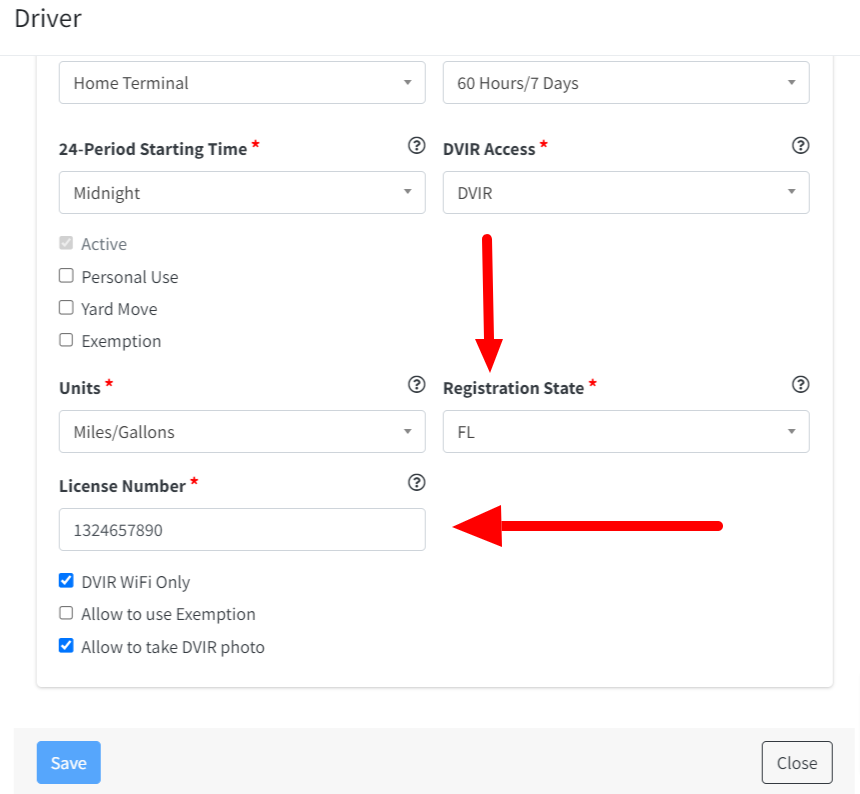Check the Yard Move option
The image size is (860, 794).
pyautogui.click(x=66, y=307)
